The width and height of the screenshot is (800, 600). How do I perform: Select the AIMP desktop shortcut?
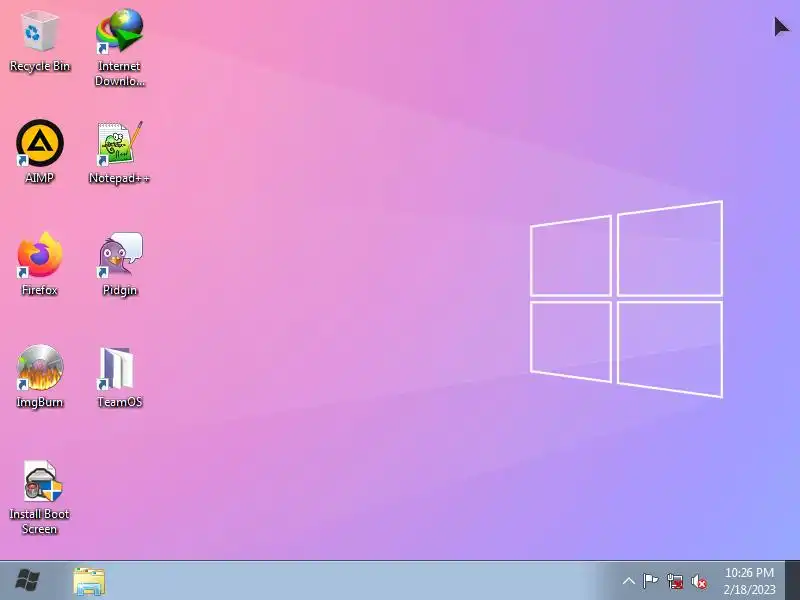pyautogui.click(x=40, y=151)
